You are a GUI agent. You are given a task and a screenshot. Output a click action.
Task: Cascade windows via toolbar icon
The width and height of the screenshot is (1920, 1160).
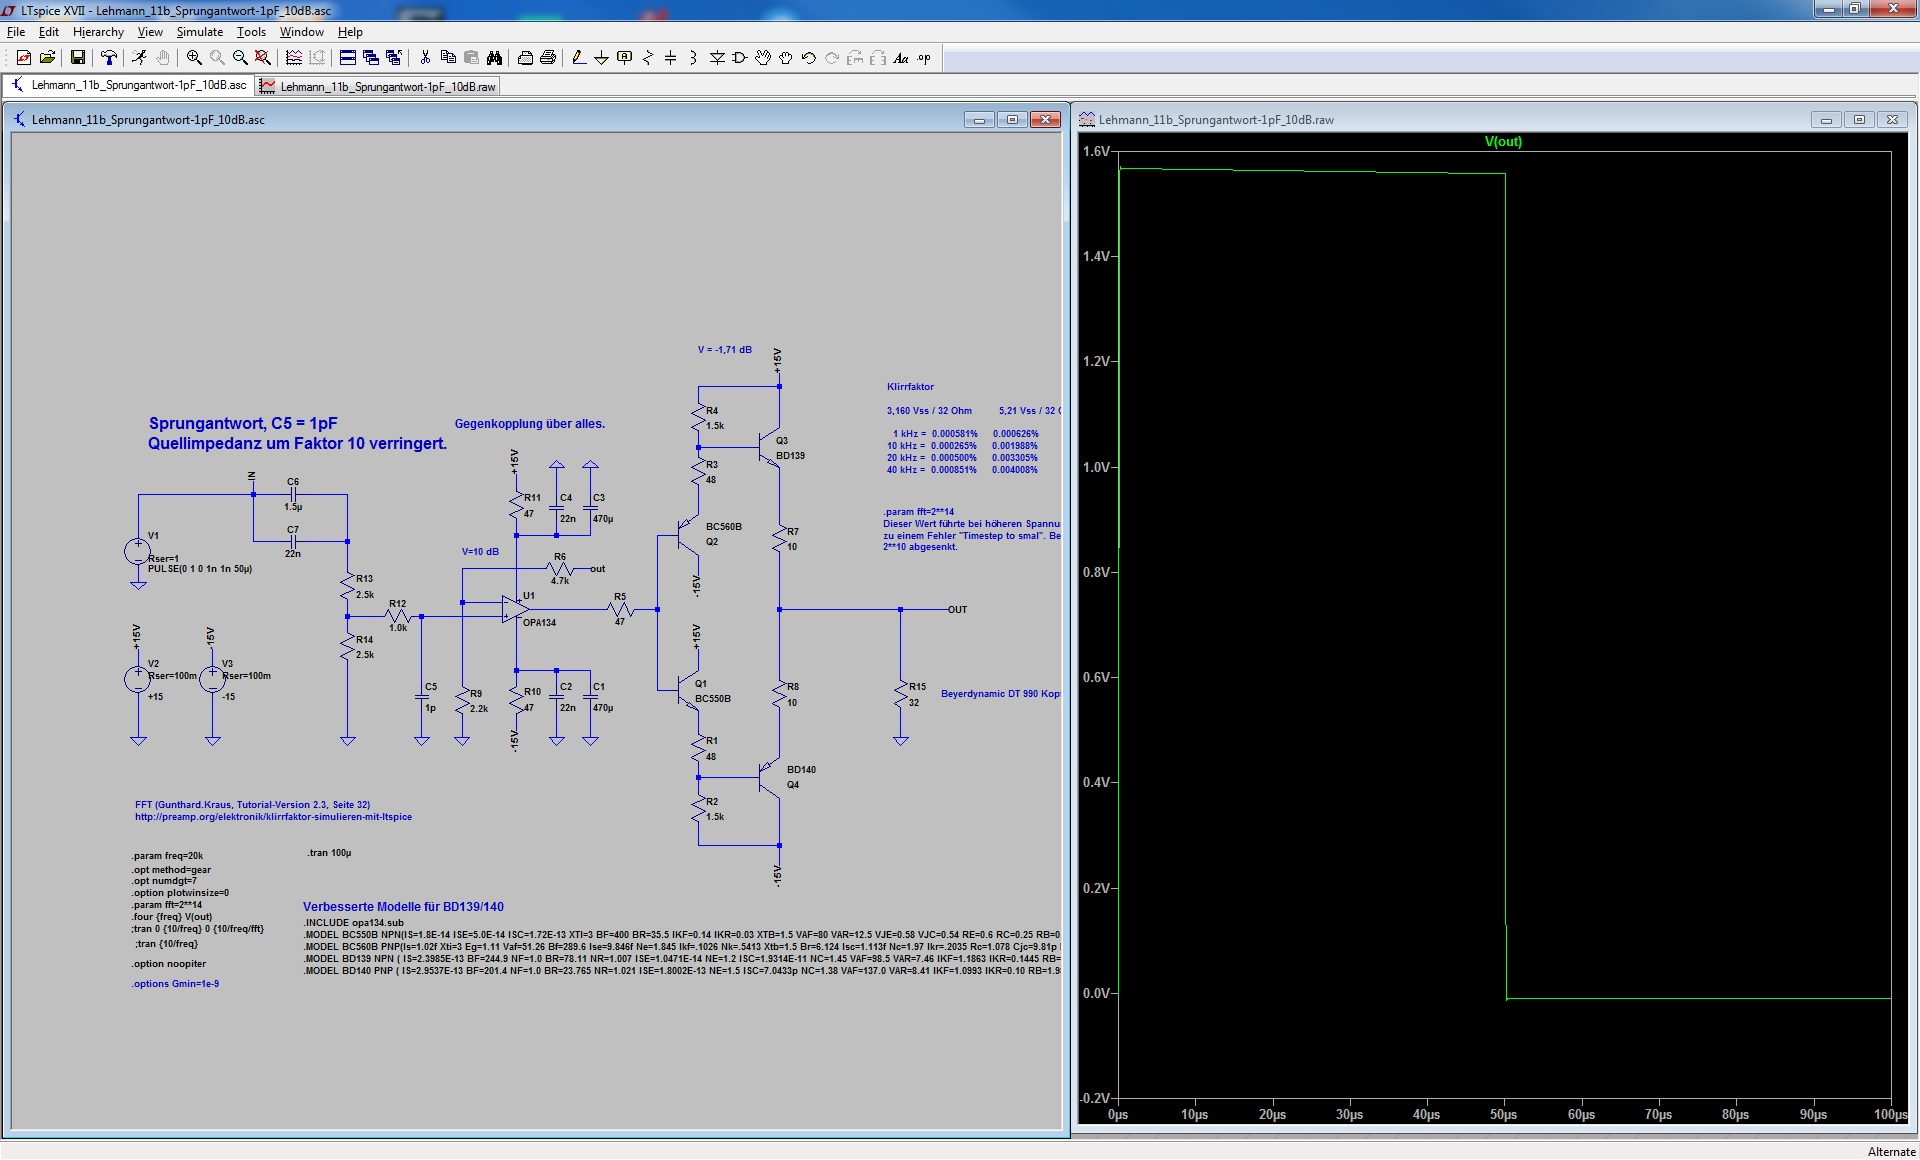[x=371, y=58]
